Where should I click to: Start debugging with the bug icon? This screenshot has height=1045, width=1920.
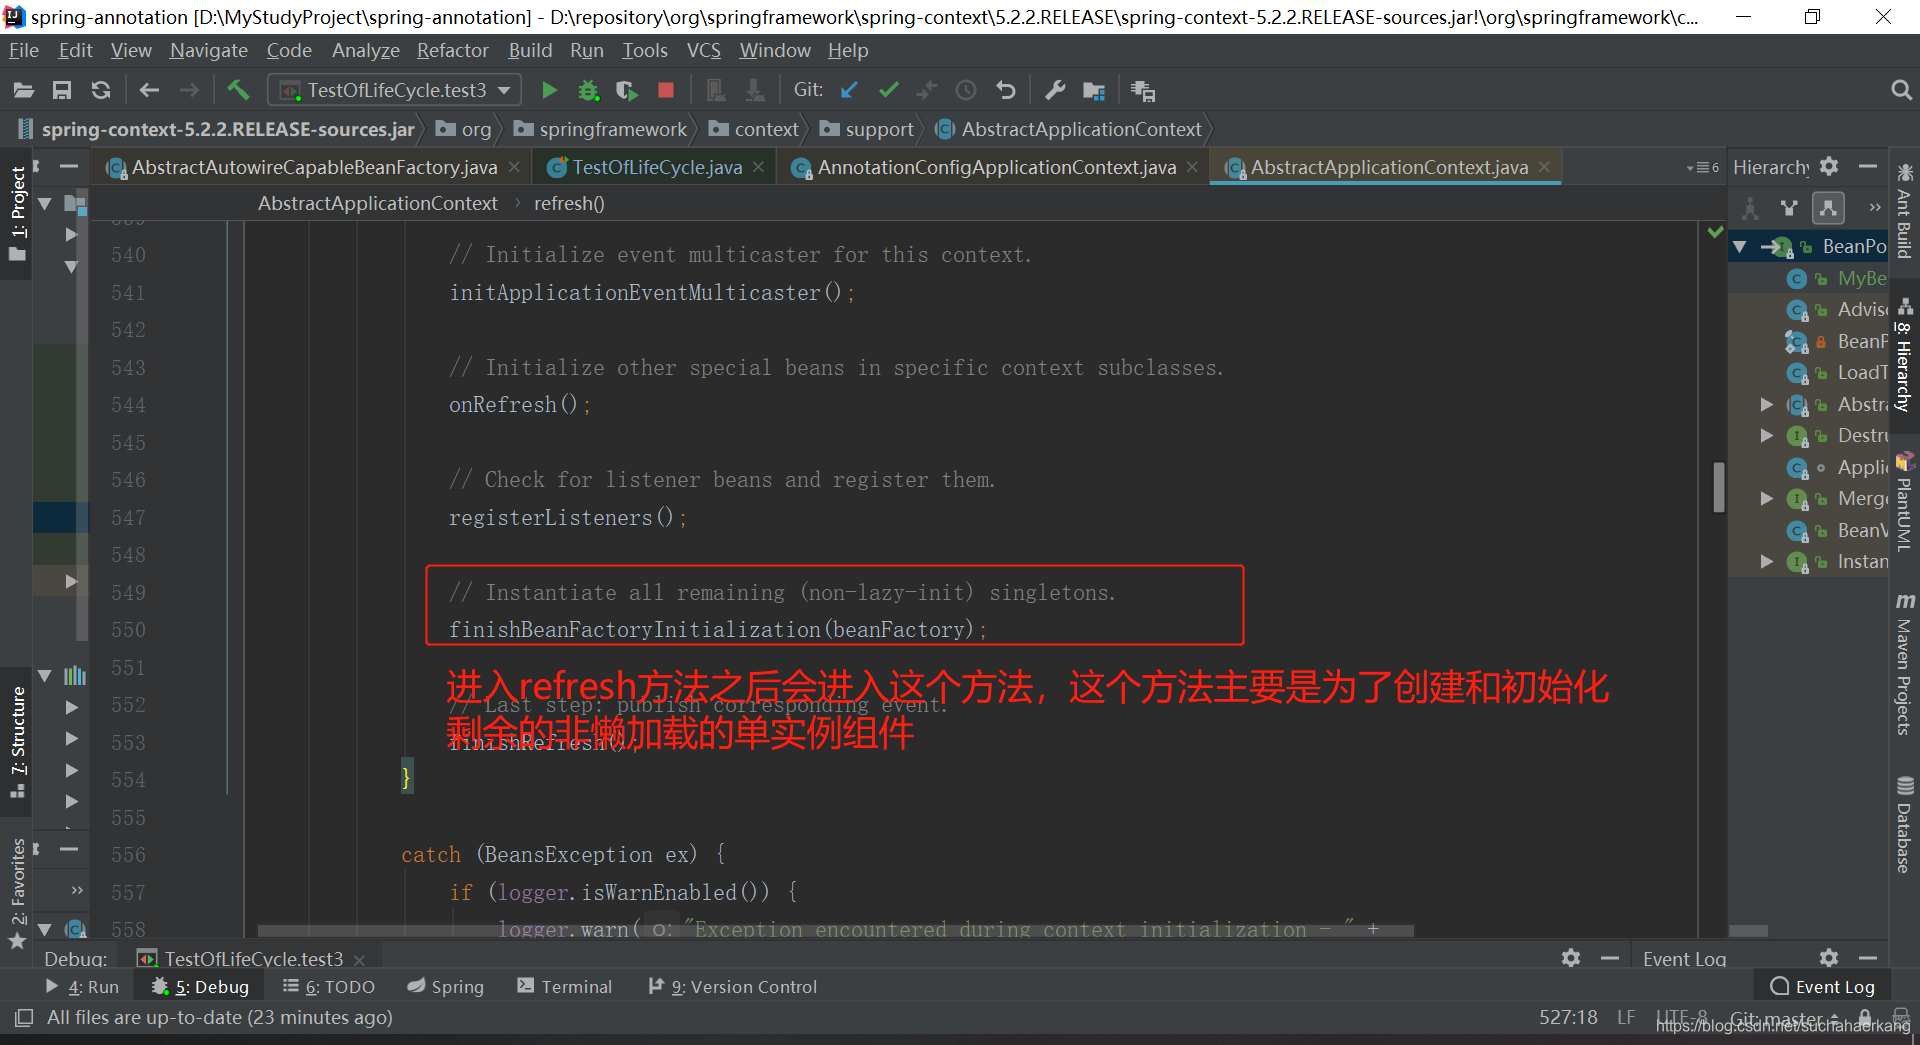click(588, 91)
